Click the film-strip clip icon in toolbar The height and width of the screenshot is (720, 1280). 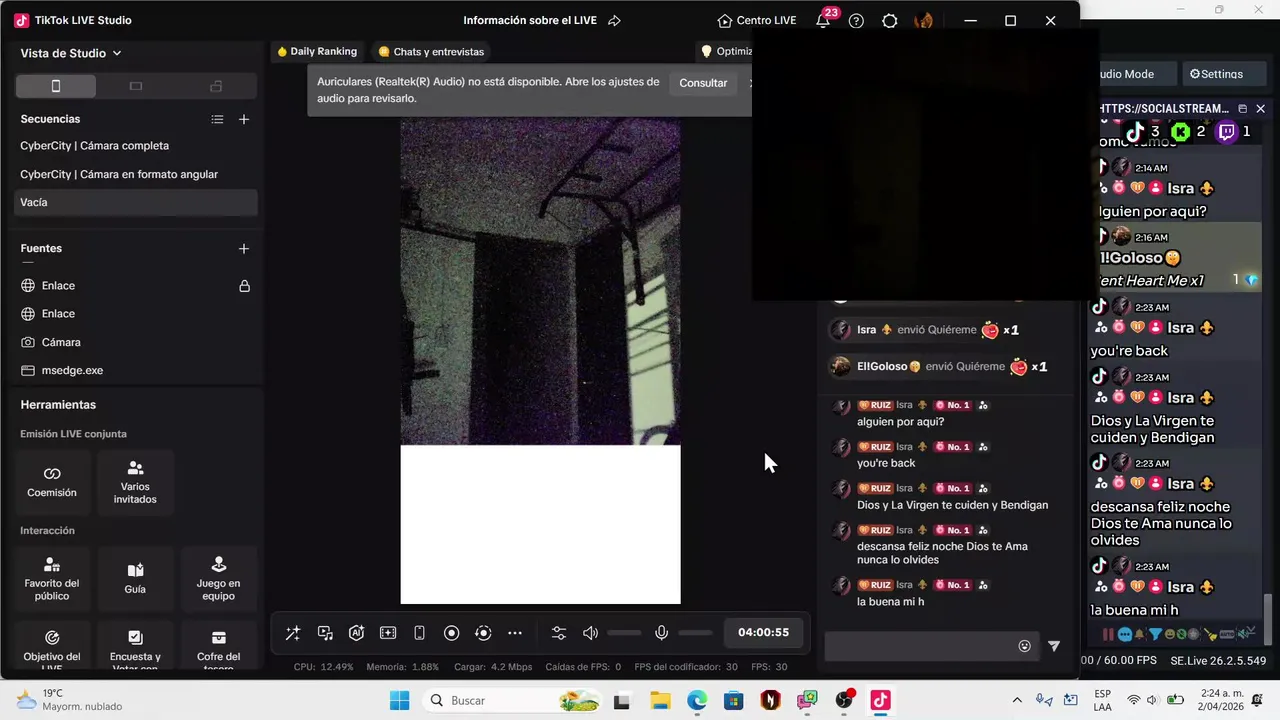388,633
